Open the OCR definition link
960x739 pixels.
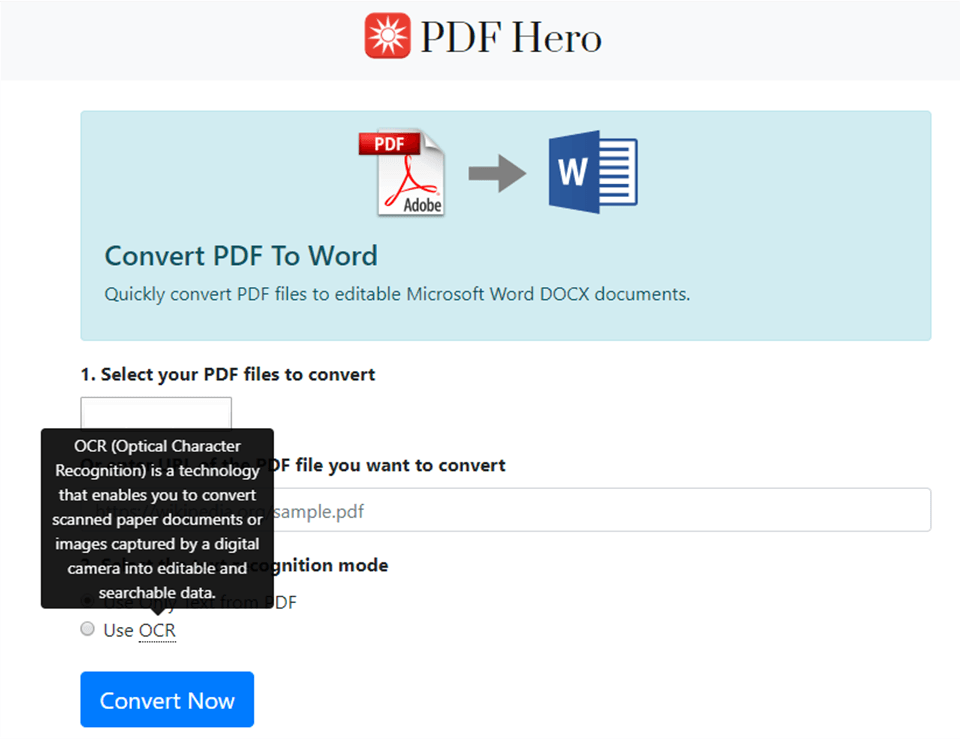click(159, 630)
